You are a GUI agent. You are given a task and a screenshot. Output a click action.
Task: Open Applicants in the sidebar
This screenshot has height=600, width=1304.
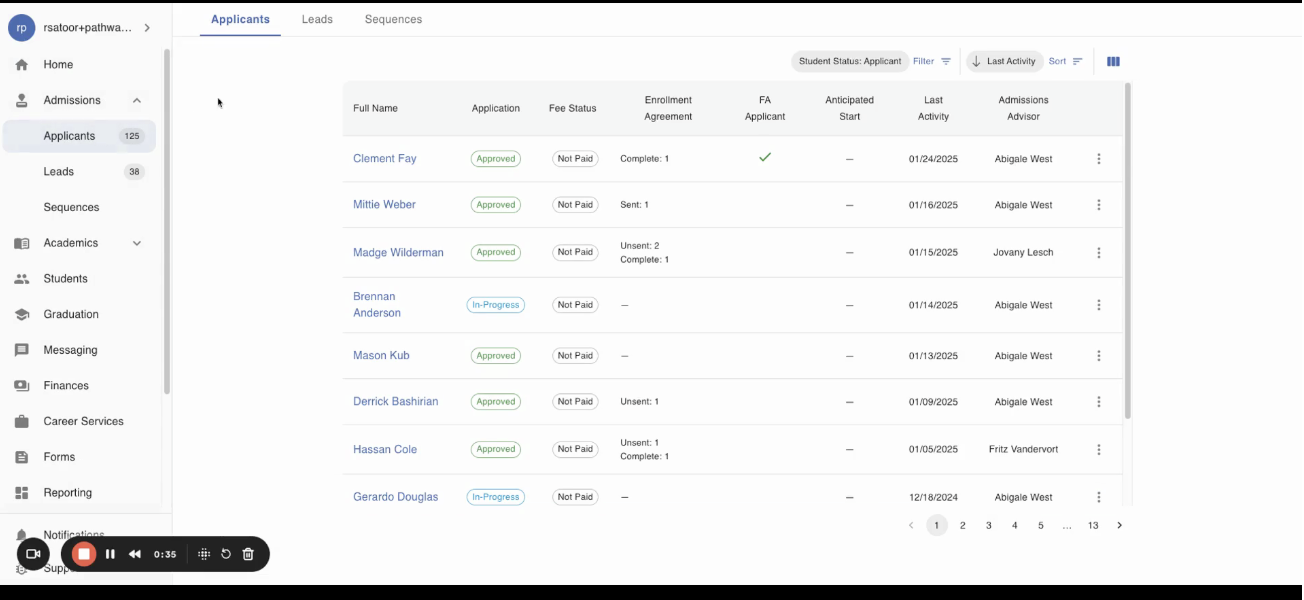tap(80, 136)
